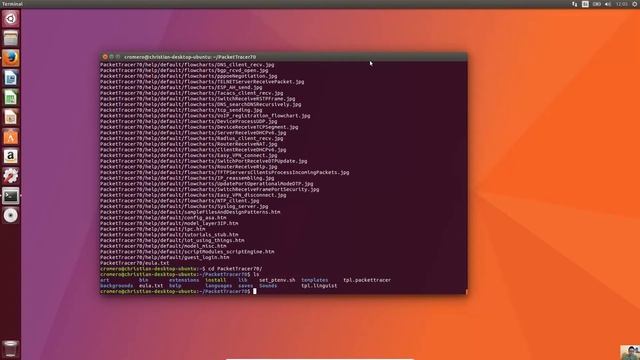The height and width of the screenshot is (360, 640).
Task: Click the iot_using_things.htm output line
Action: pyautogui.click(x=172, y=240)
